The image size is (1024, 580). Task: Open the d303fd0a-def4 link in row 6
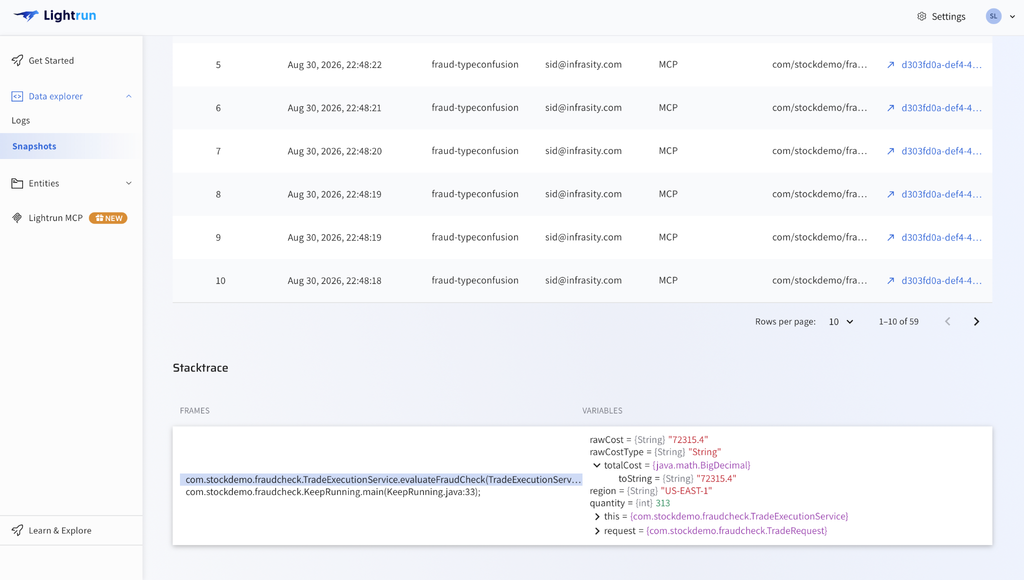click(941, 108)
